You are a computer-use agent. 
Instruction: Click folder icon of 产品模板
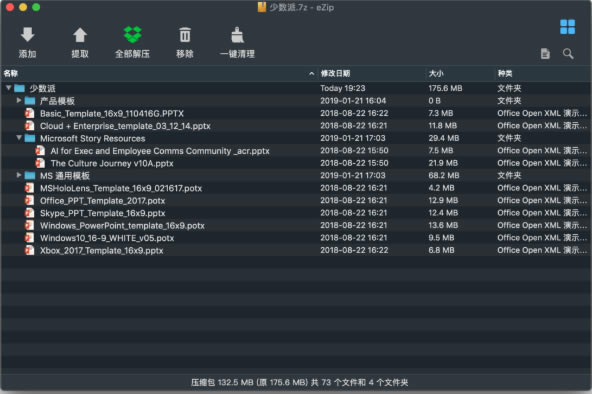tap(30, 101)
